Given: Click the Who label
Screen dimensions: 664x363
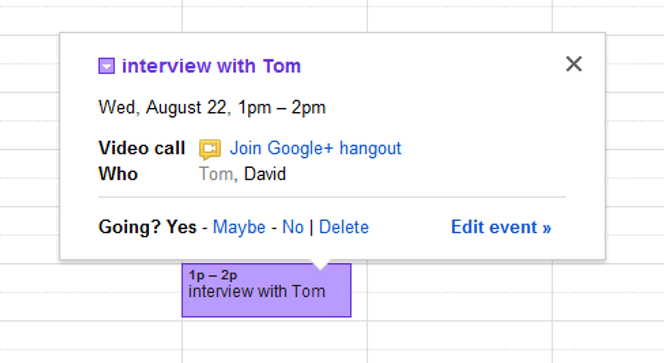Looking at the screenshot, I should (x=118, y=174).
